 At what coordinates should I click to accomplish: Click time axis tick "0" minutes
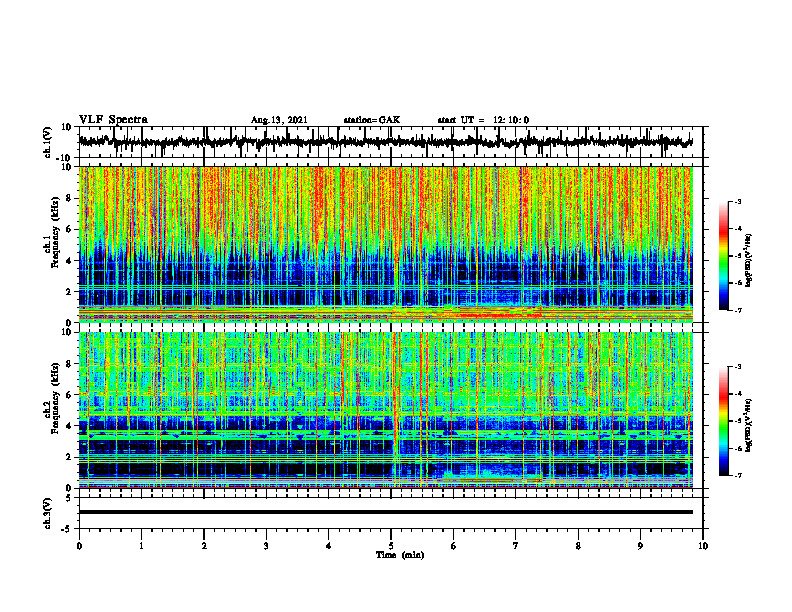(x=79, y=546)
